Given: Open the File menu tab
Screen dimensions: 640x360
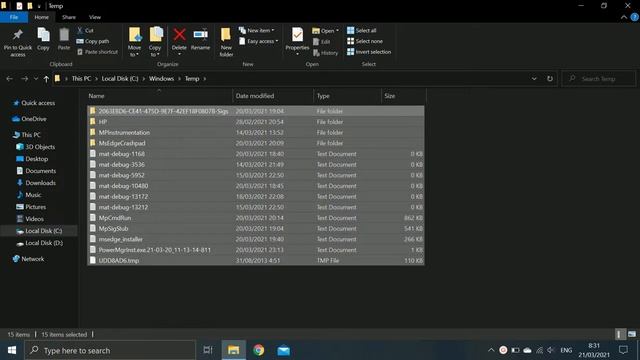Looking at the screenshot, I should pos(14,17).
